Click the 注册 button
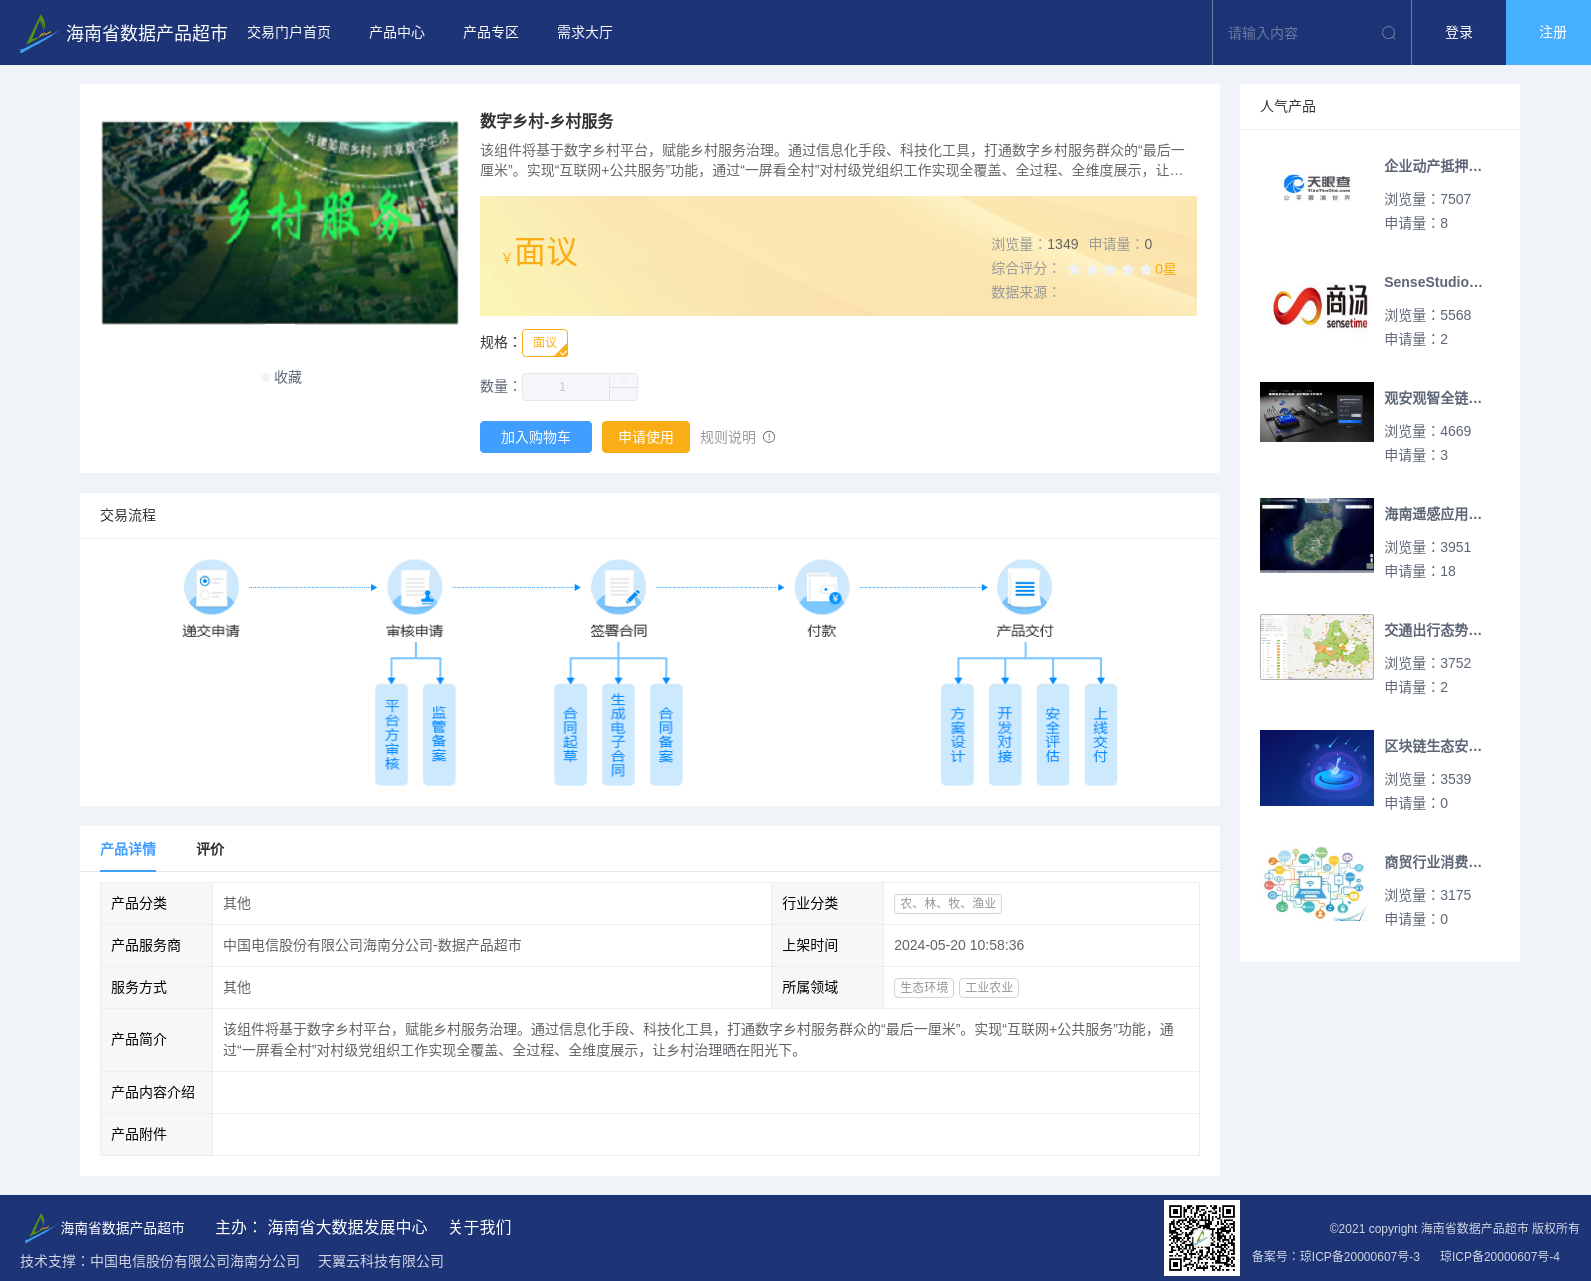Image resolution: width=1591 pixels, height=1281 pixels. pos(1549,33)
